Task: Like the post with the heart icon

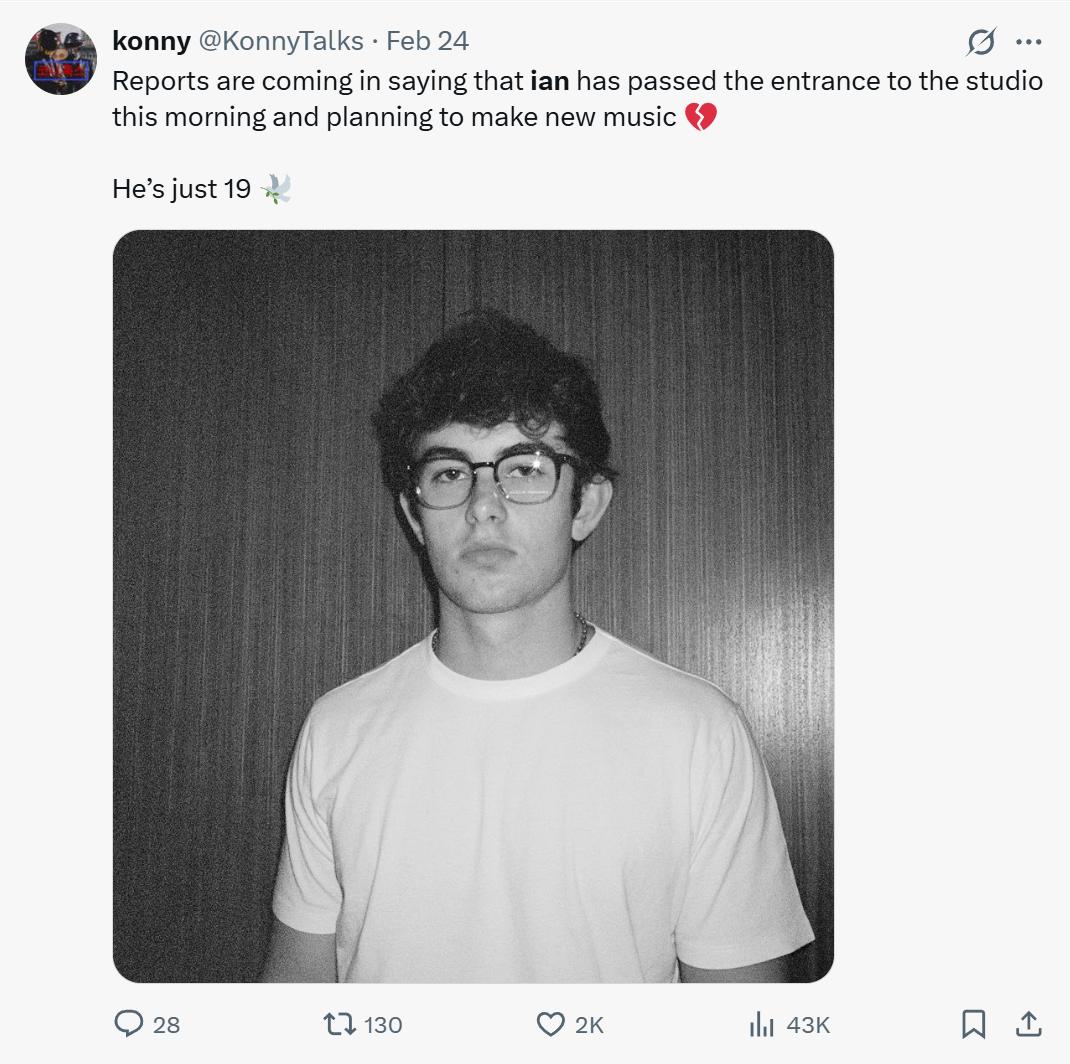Action: [551, 1024]
